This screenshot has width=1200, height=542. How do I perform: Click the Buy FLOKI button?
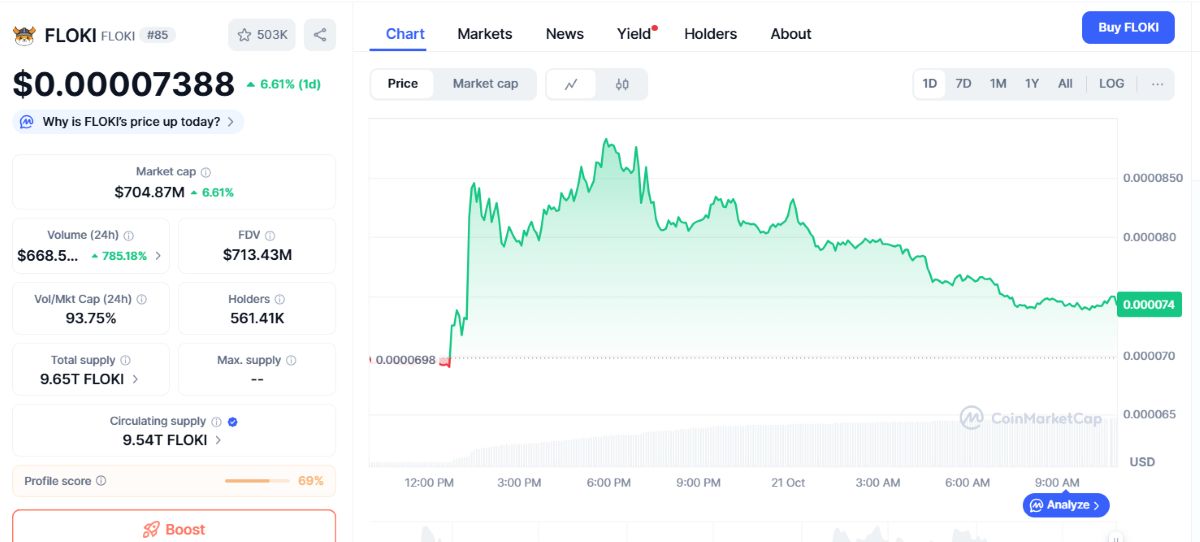(1128, 28)
